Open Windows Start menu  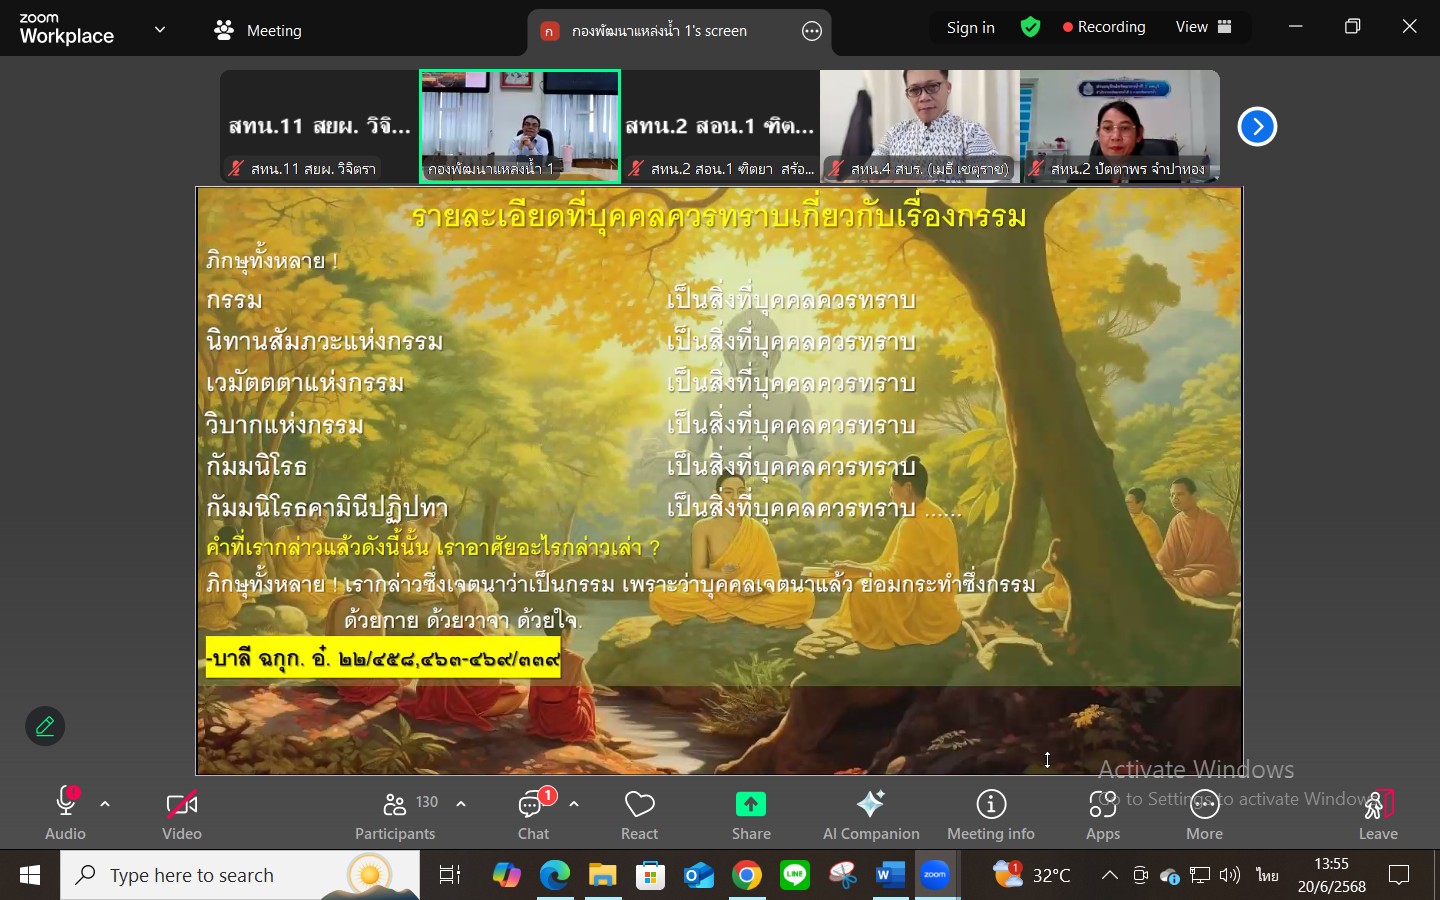pyautogui.click(x=30, y=876)
